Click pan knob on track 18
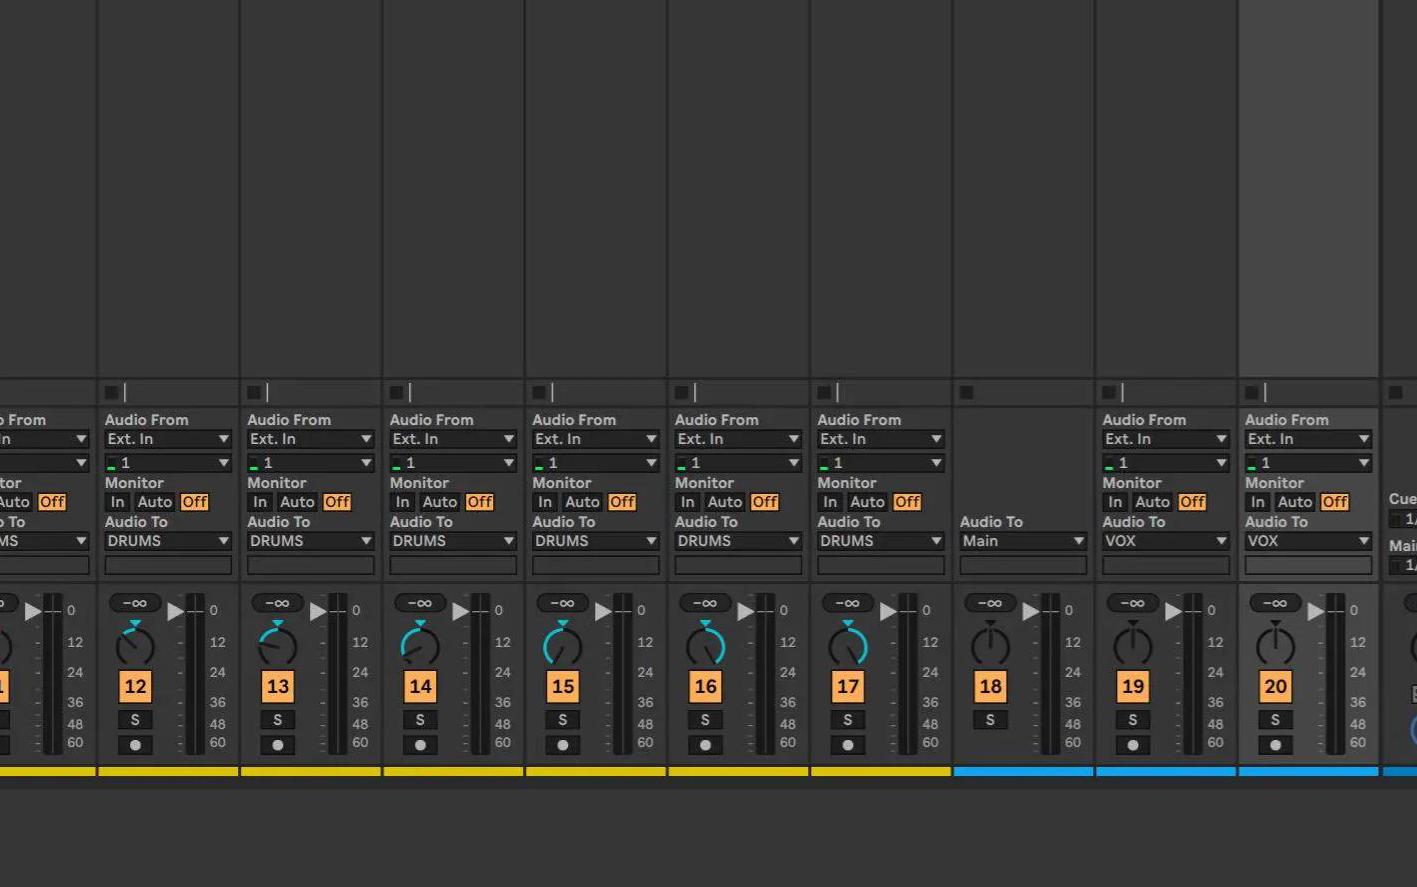Viewport: 1417px width, 887px height. click(990, 645)
